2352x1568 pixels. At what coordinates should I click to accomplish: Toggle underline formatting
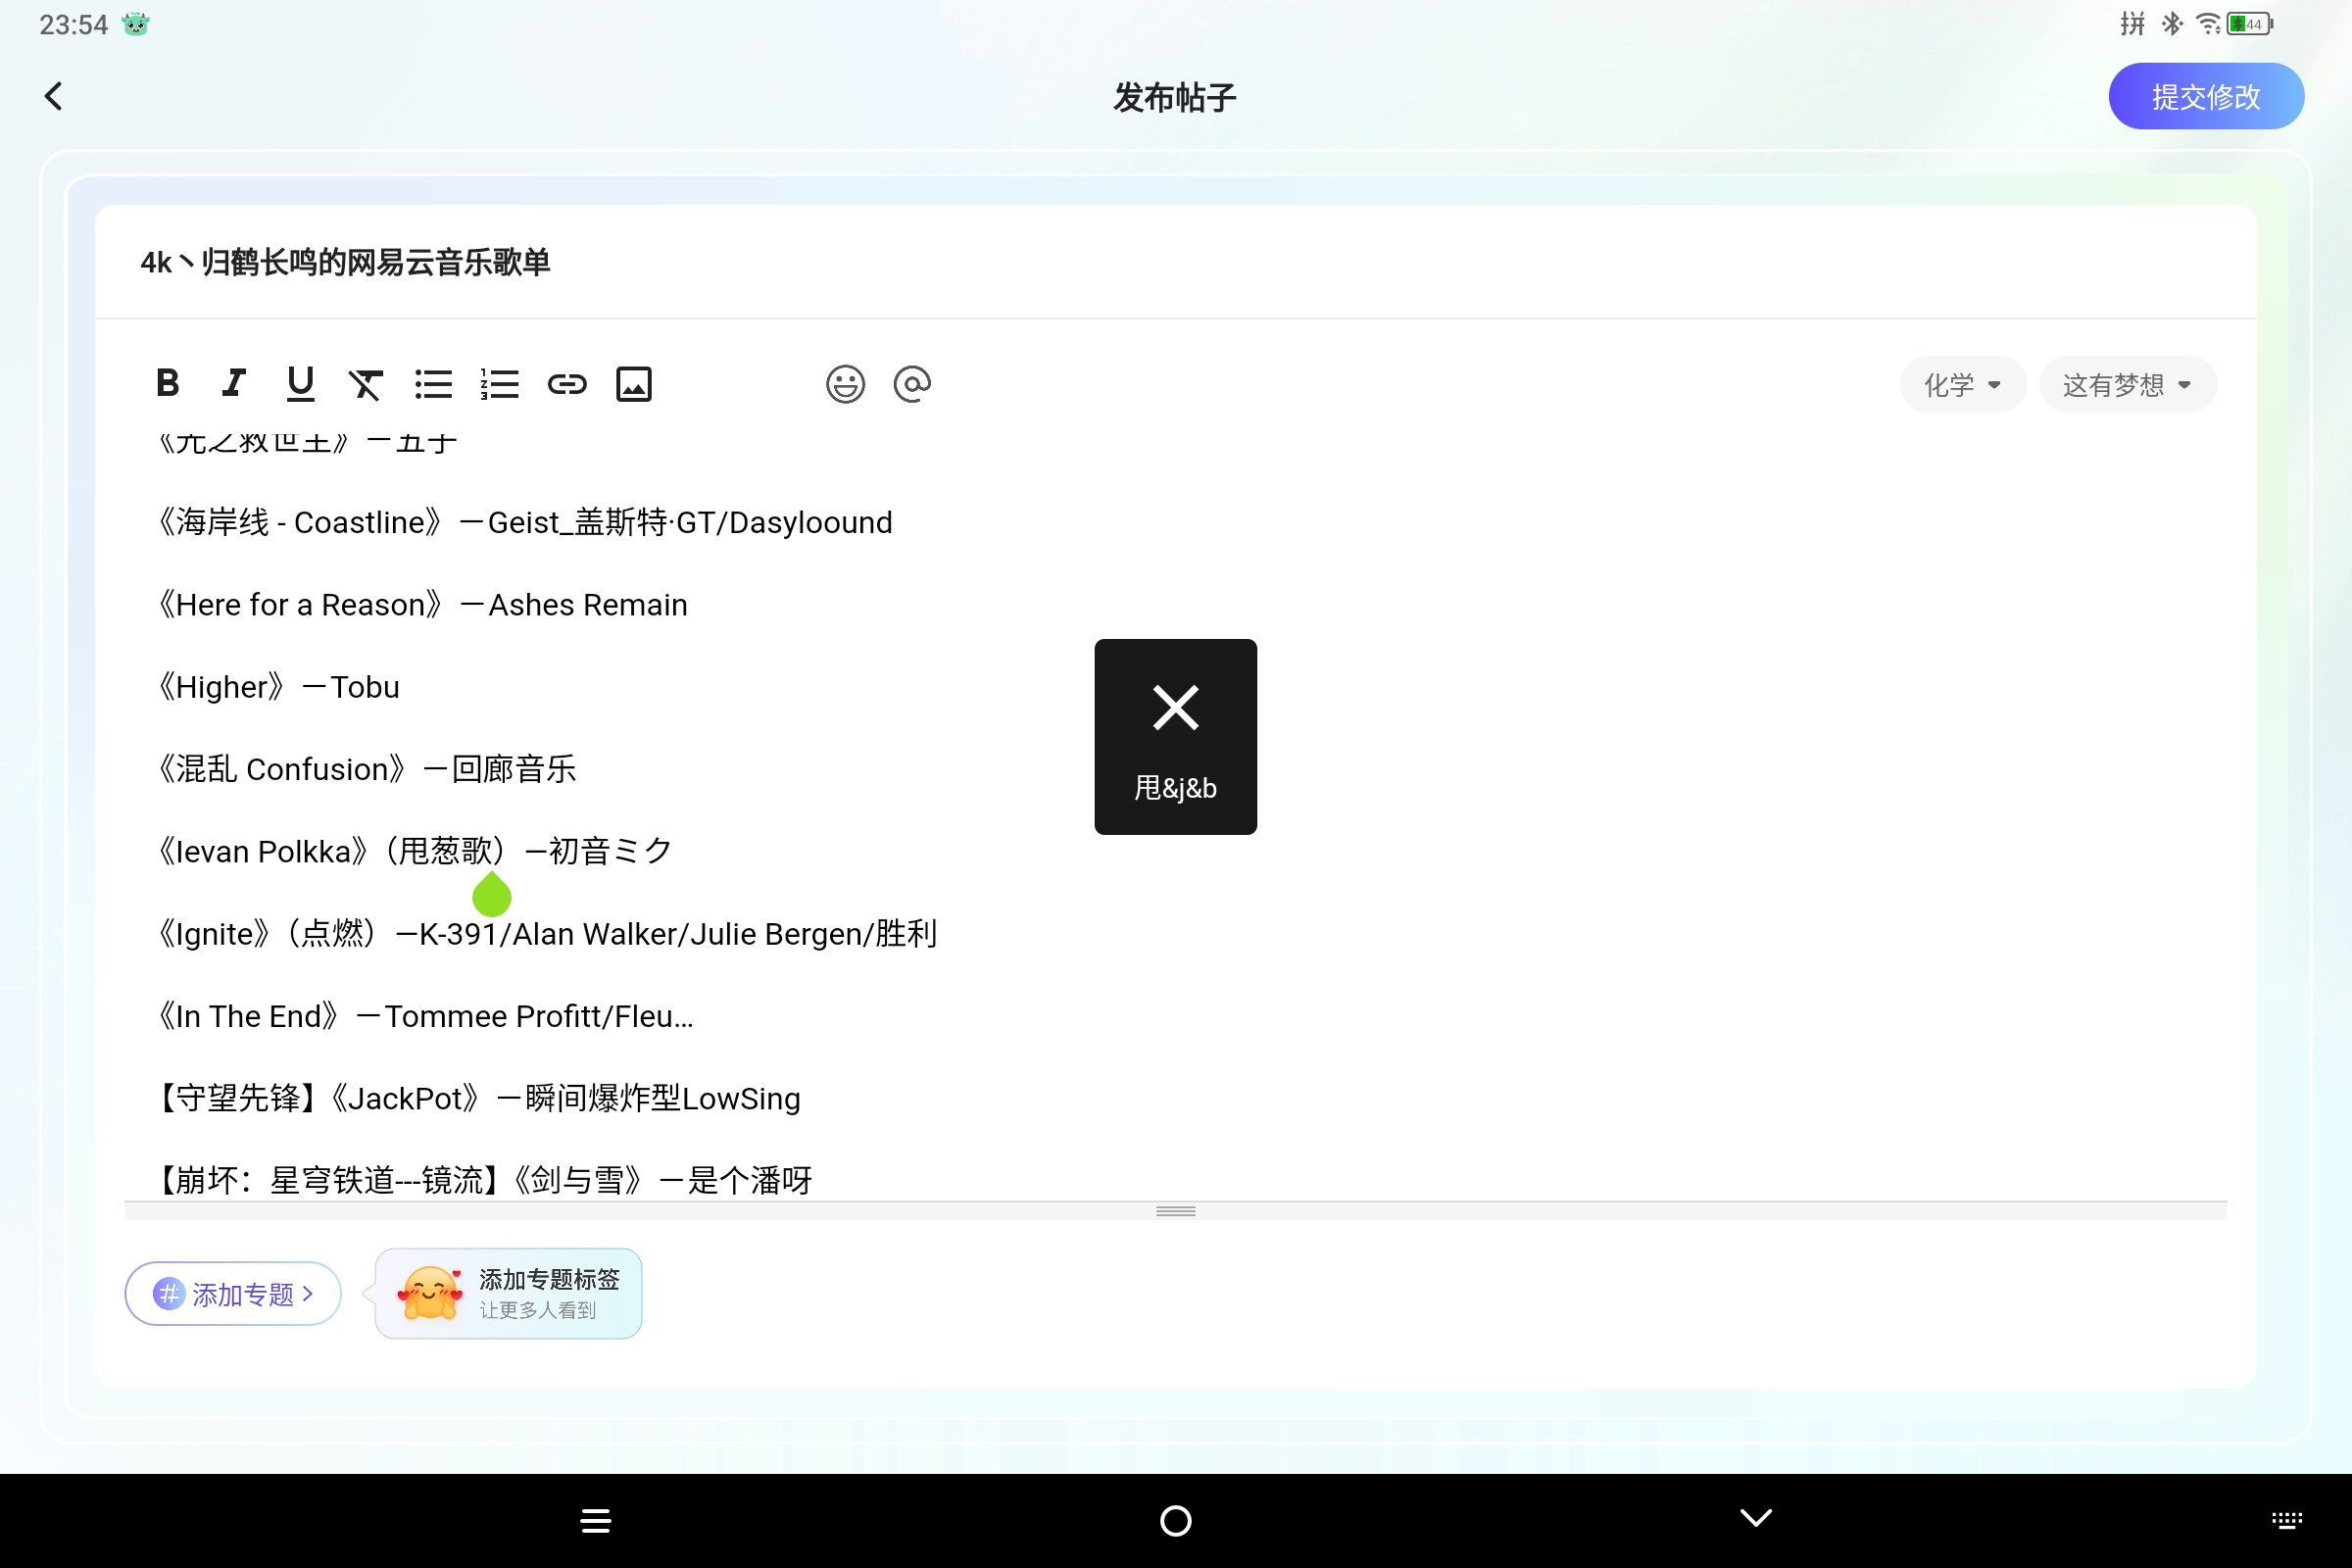tap(300, 384)
